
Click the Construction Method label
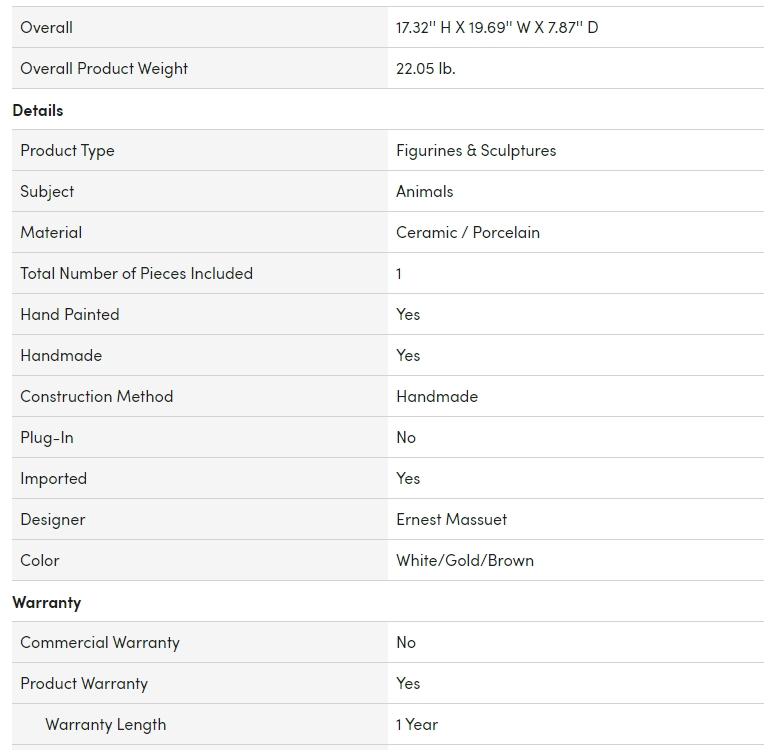97,397
